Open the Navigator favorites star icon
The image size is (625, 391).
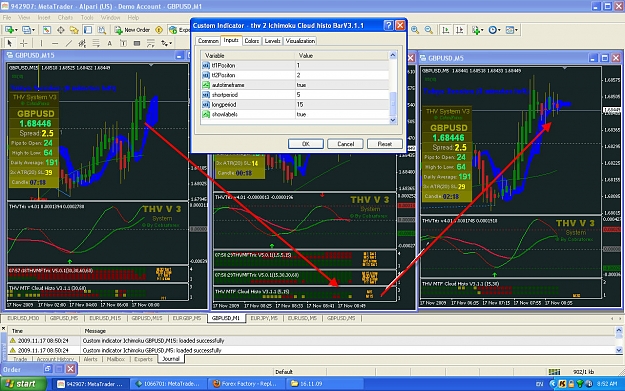tap(74, 30)
